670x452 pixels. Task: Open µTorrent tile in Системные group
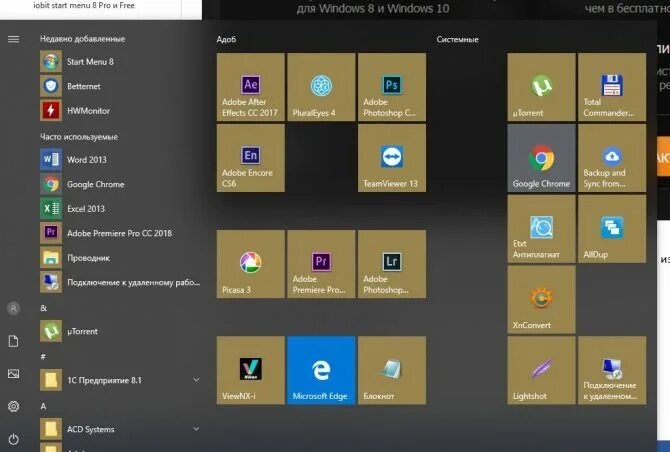click(541, 87)
